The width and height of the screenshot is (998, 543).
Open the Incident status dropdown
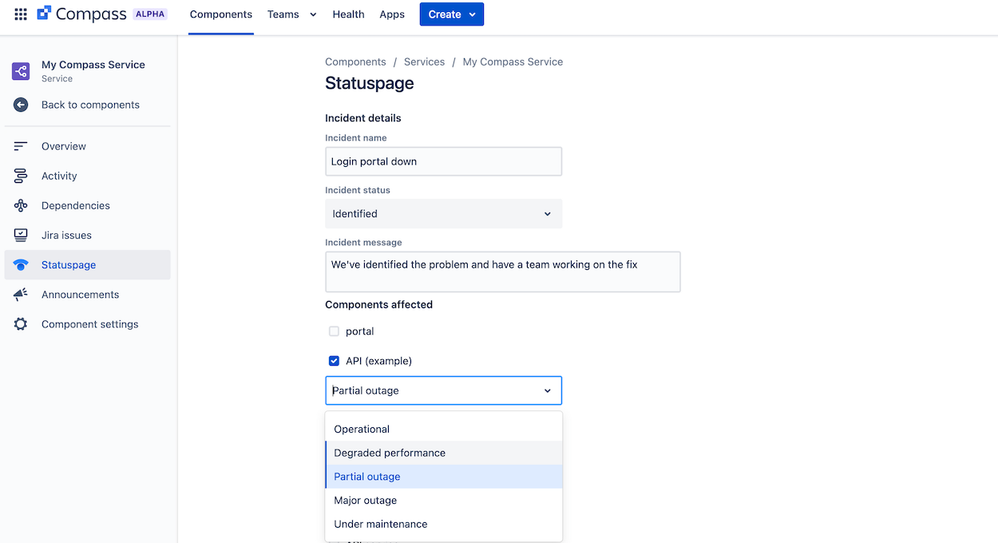pos(444,214)
